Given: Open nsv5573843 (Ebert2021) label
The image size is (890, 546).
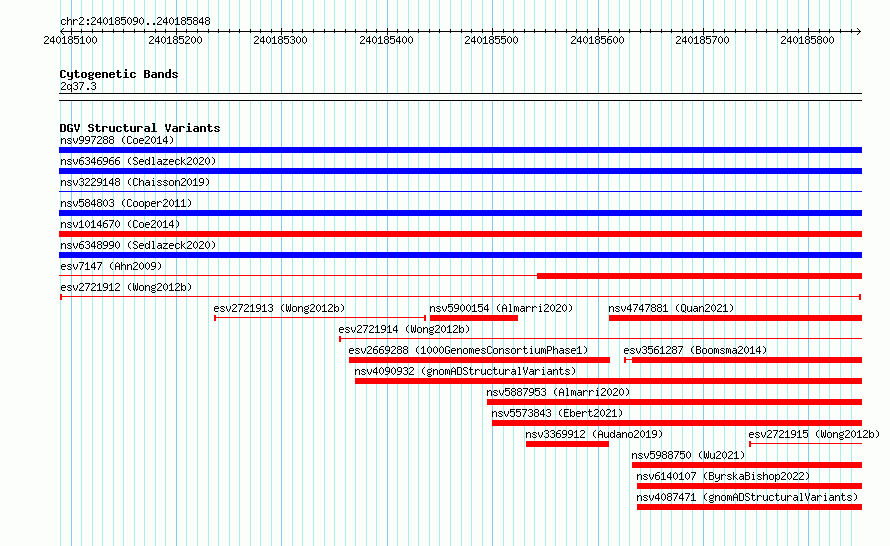Looking at the screenshot, I should 557,413.
